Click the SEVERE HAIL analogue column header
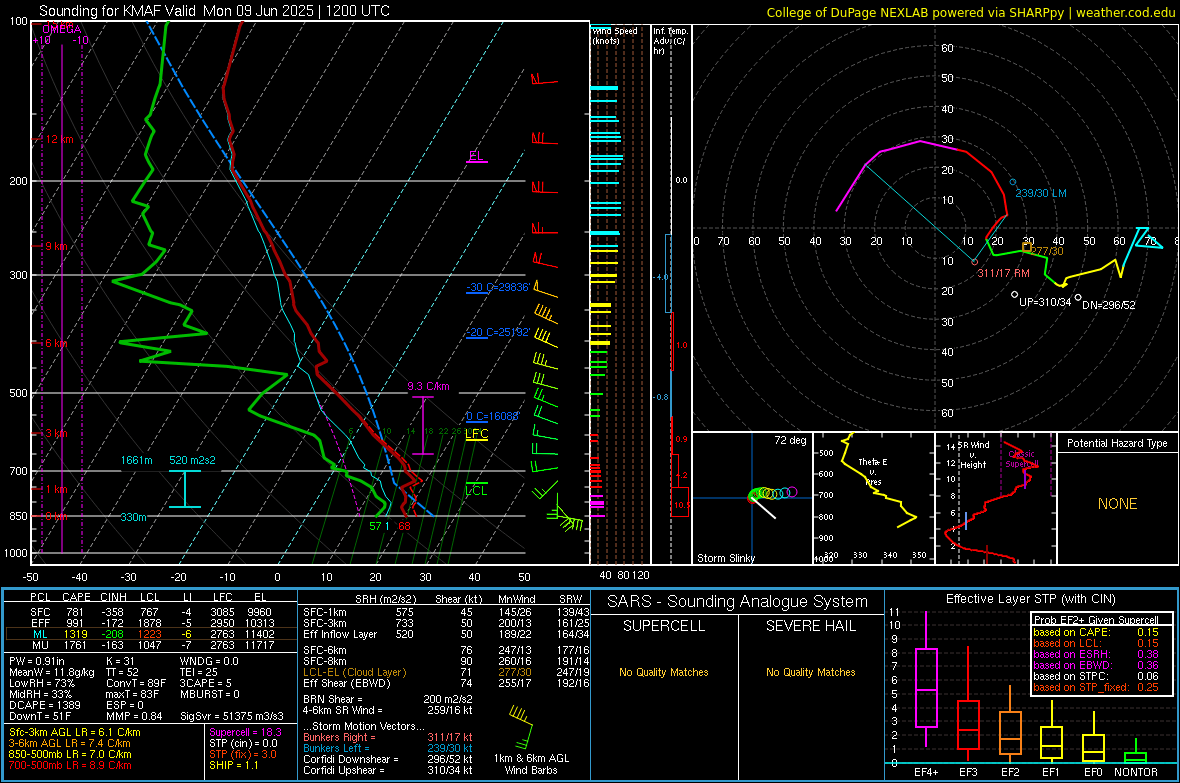 pyautogui.click(x=810, y=626)
